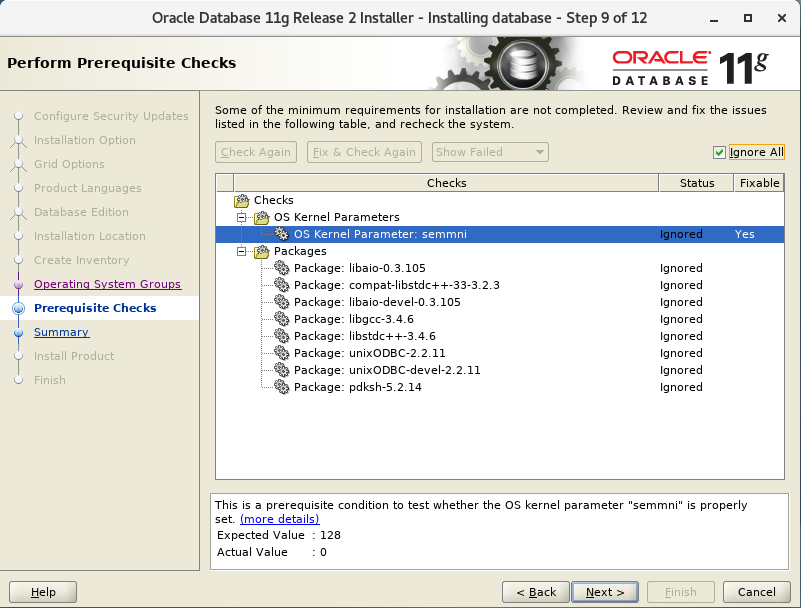Select the Installation Option step

coord(85,140)
